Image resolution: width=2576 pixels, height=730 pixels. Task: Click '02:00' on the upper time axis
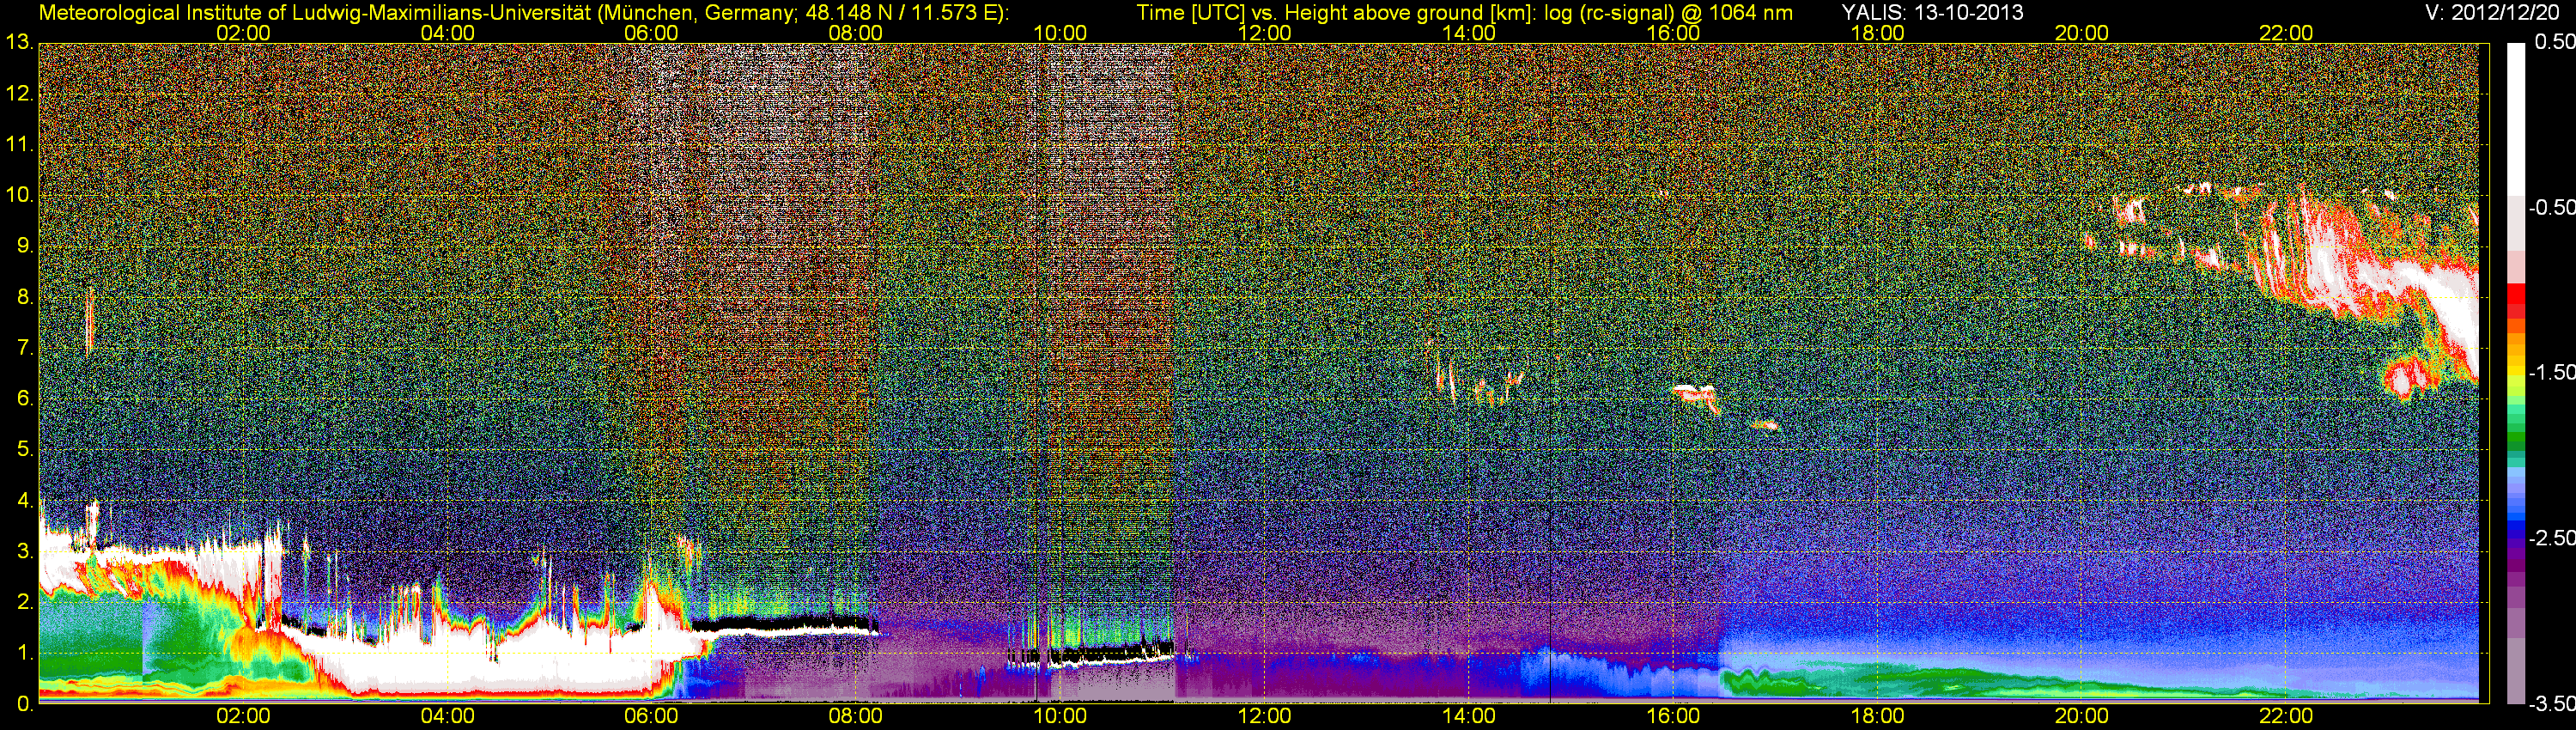coord(243,33)
